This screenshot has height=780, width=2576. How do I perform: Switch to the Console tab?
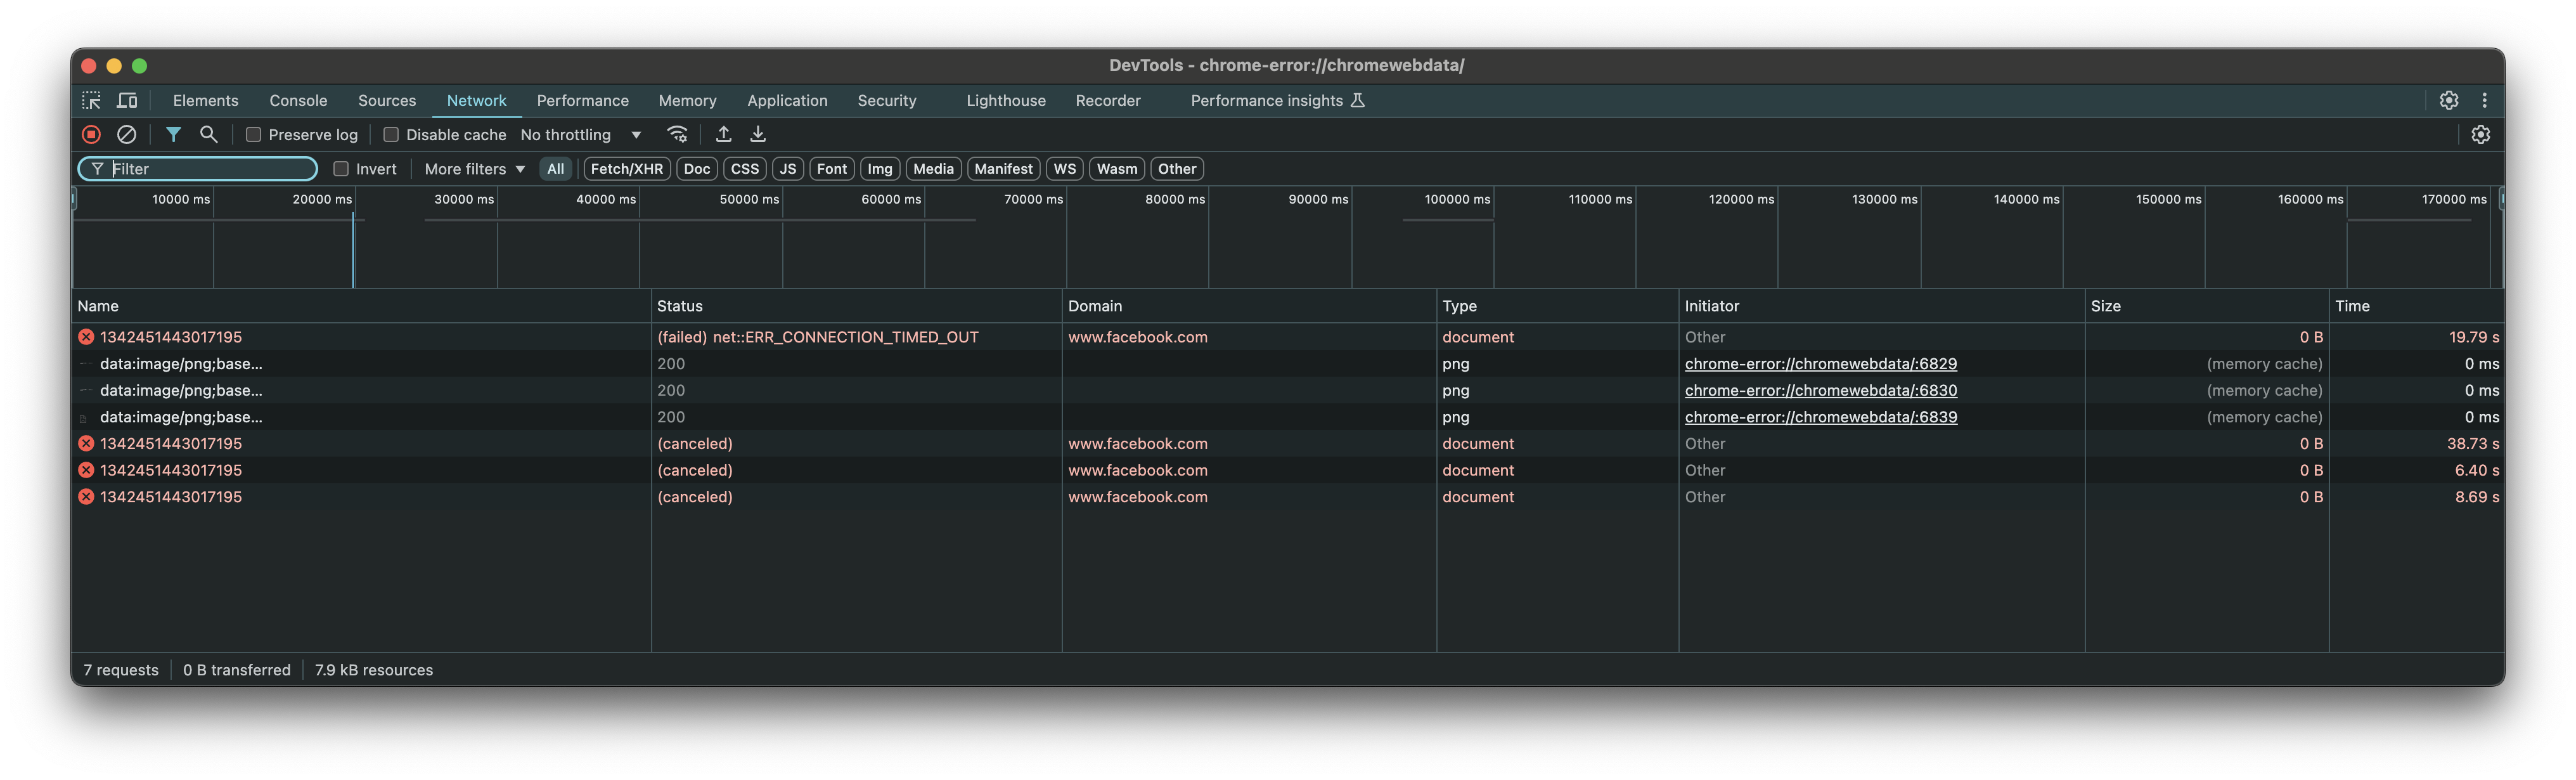(298, 100)
